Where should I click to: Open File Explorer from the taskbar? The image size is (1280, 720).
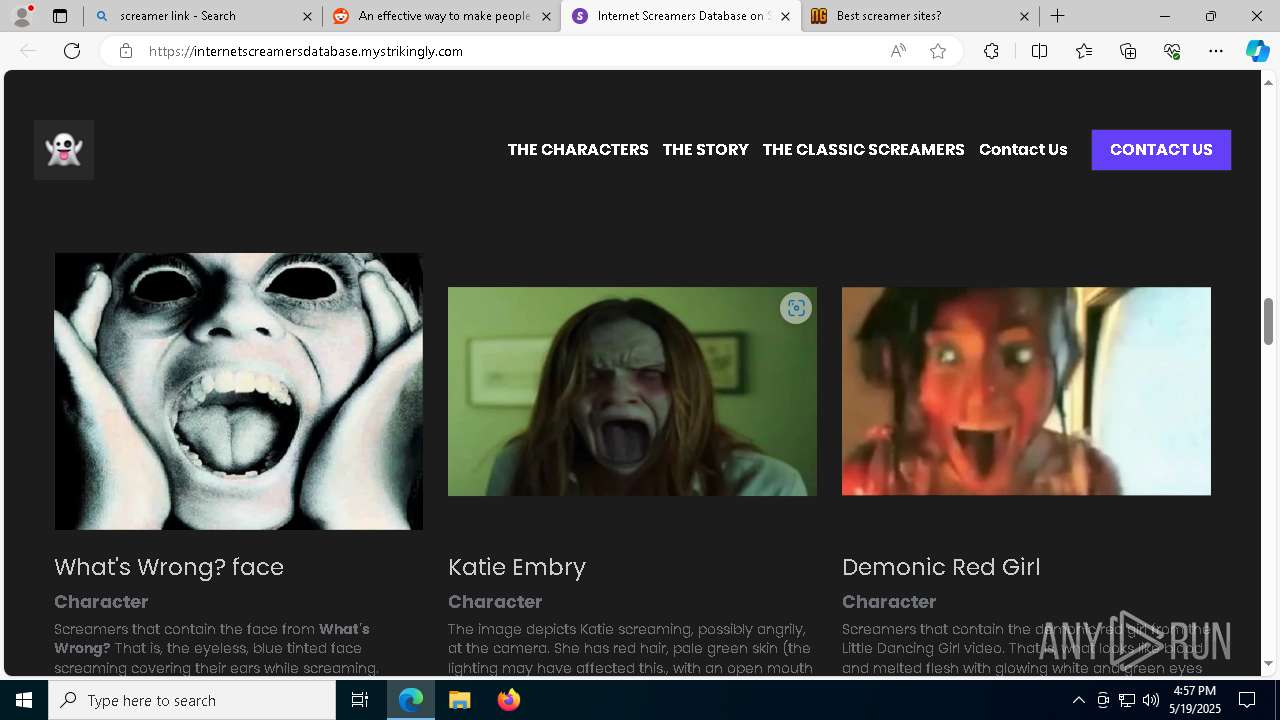(459, 700)
